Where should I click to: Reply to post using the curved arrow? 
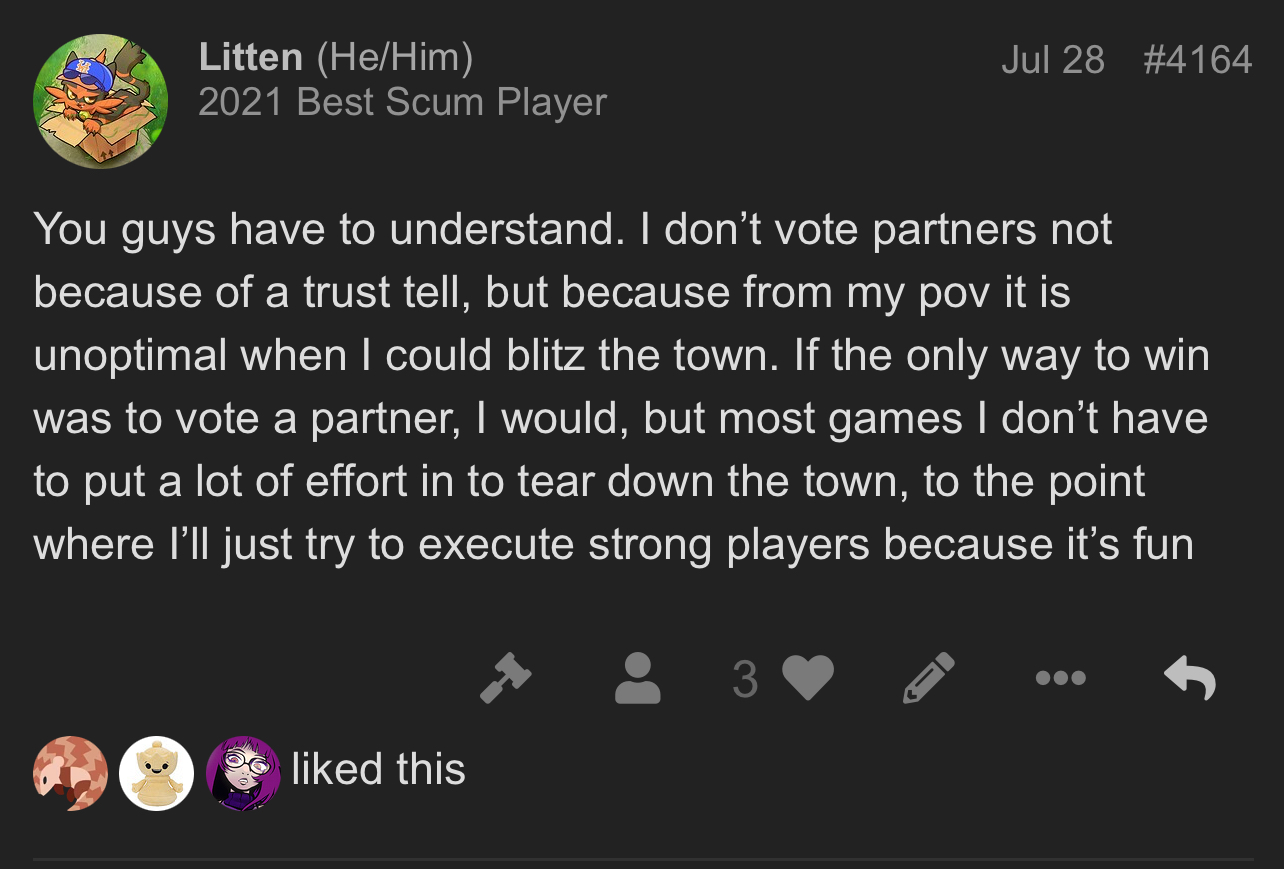1190,678
